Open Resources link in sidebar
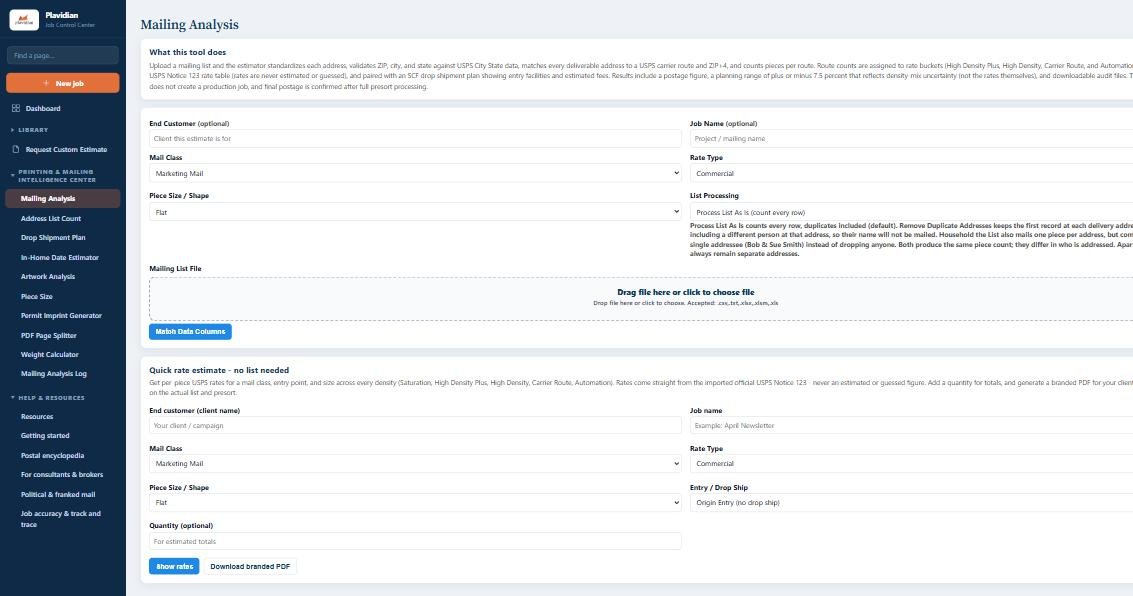The height and width of the screenshot is (596, 1133). click(x=37, y=417)
